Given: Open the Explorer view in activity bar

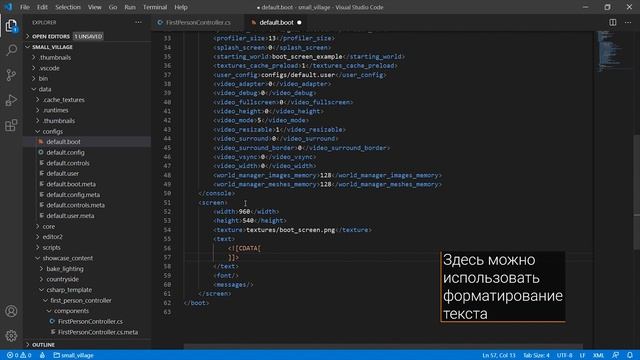Looking at the screenshot, I should tap(11, 25).
